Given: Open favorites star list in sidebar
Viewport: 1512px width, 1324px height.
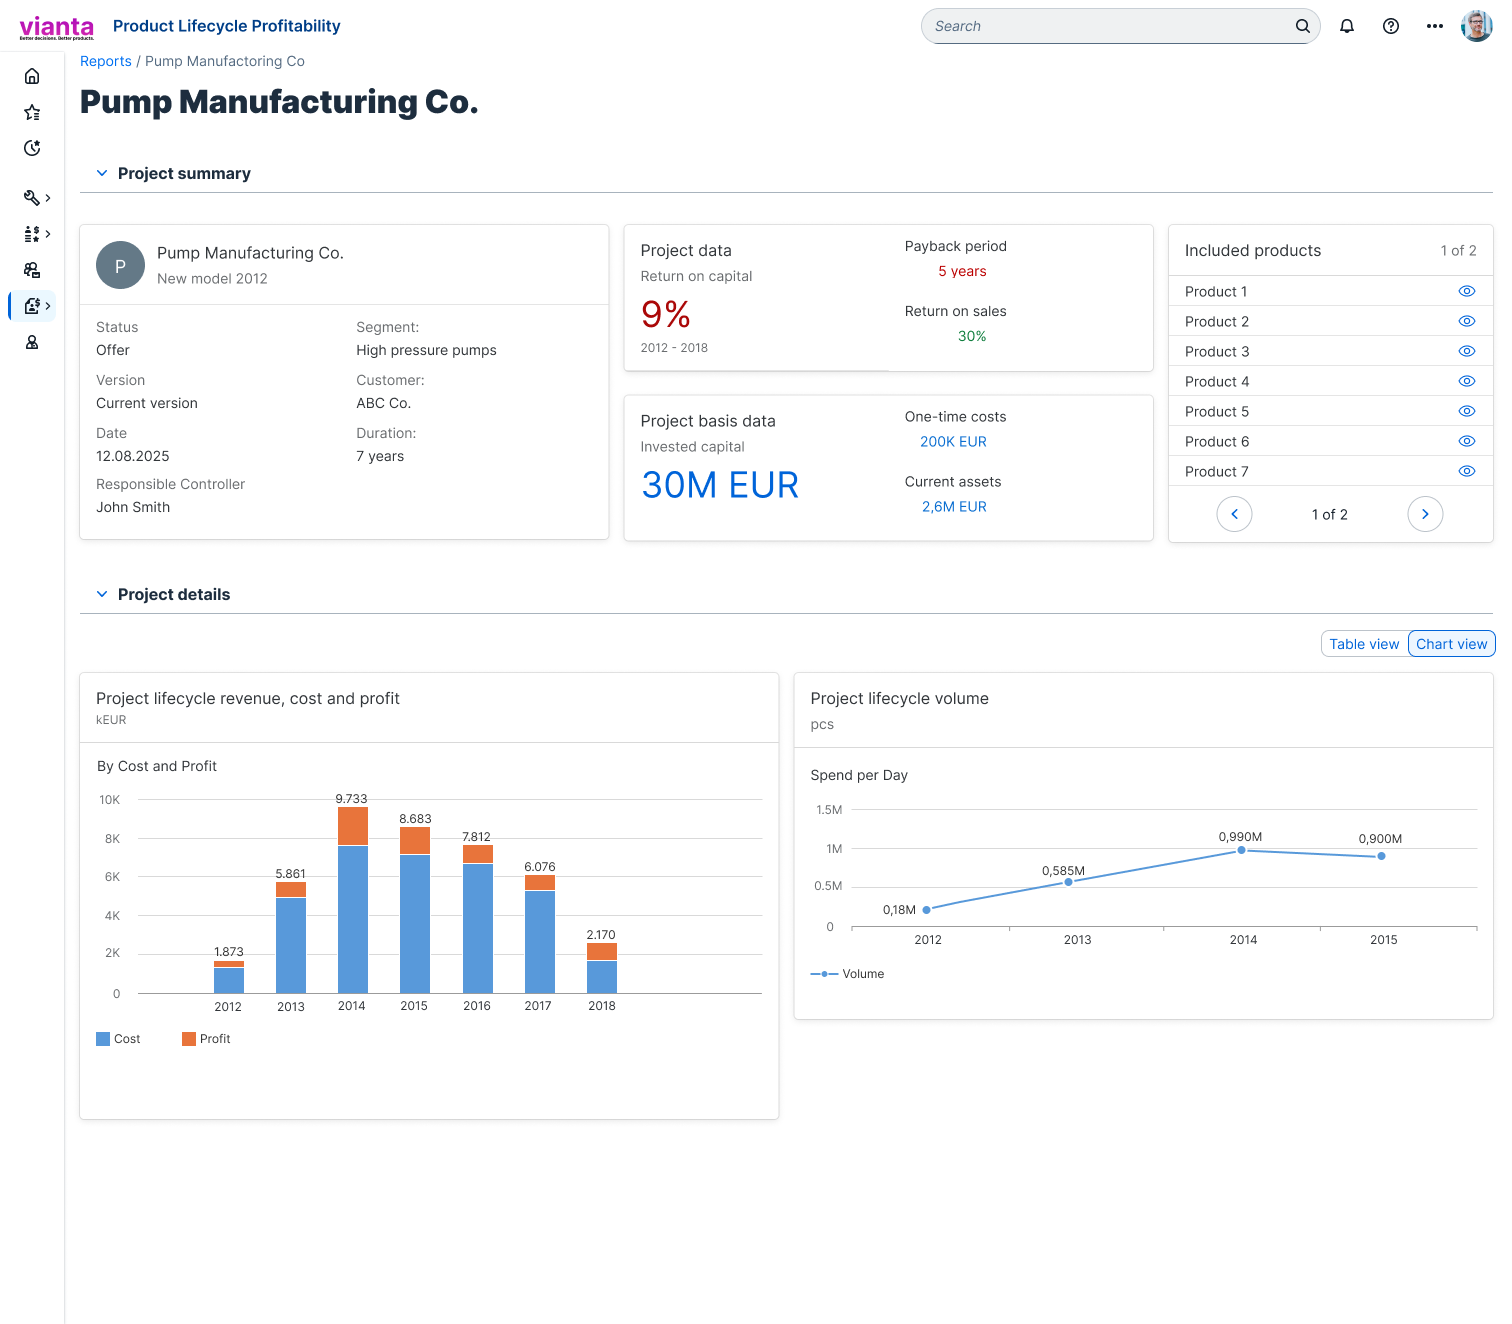Looking at the screenshot, I should pyautogui.click(x=32, y=112).
